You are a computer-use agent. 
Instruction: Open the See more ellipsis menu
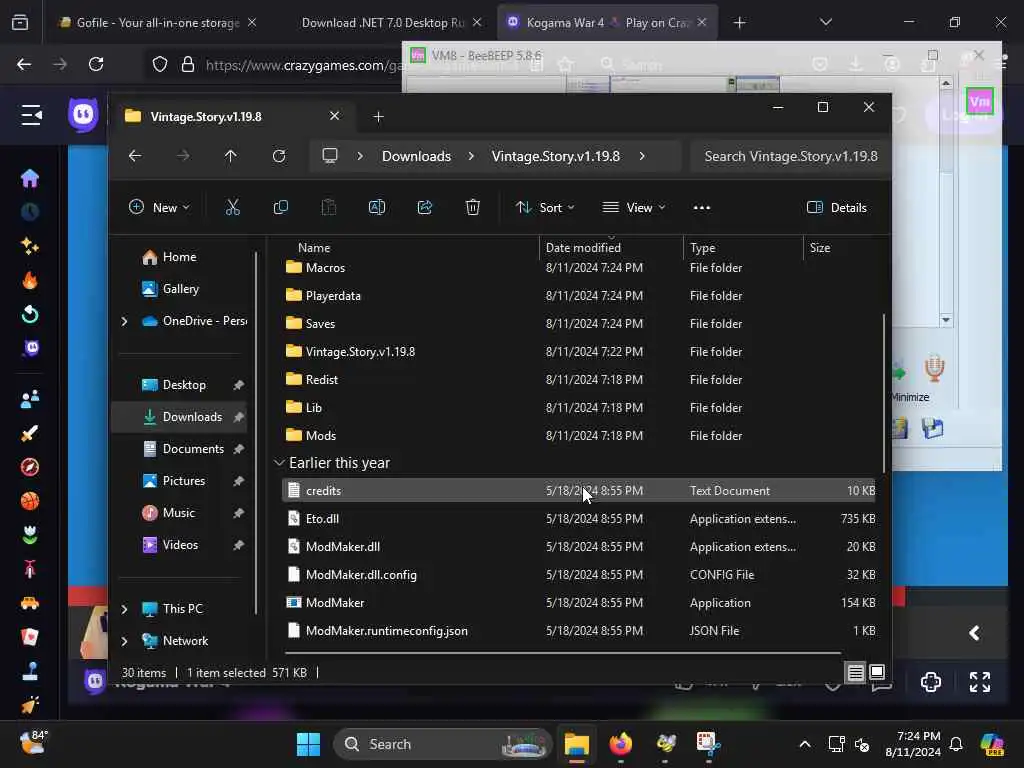[x=701, y=208]
